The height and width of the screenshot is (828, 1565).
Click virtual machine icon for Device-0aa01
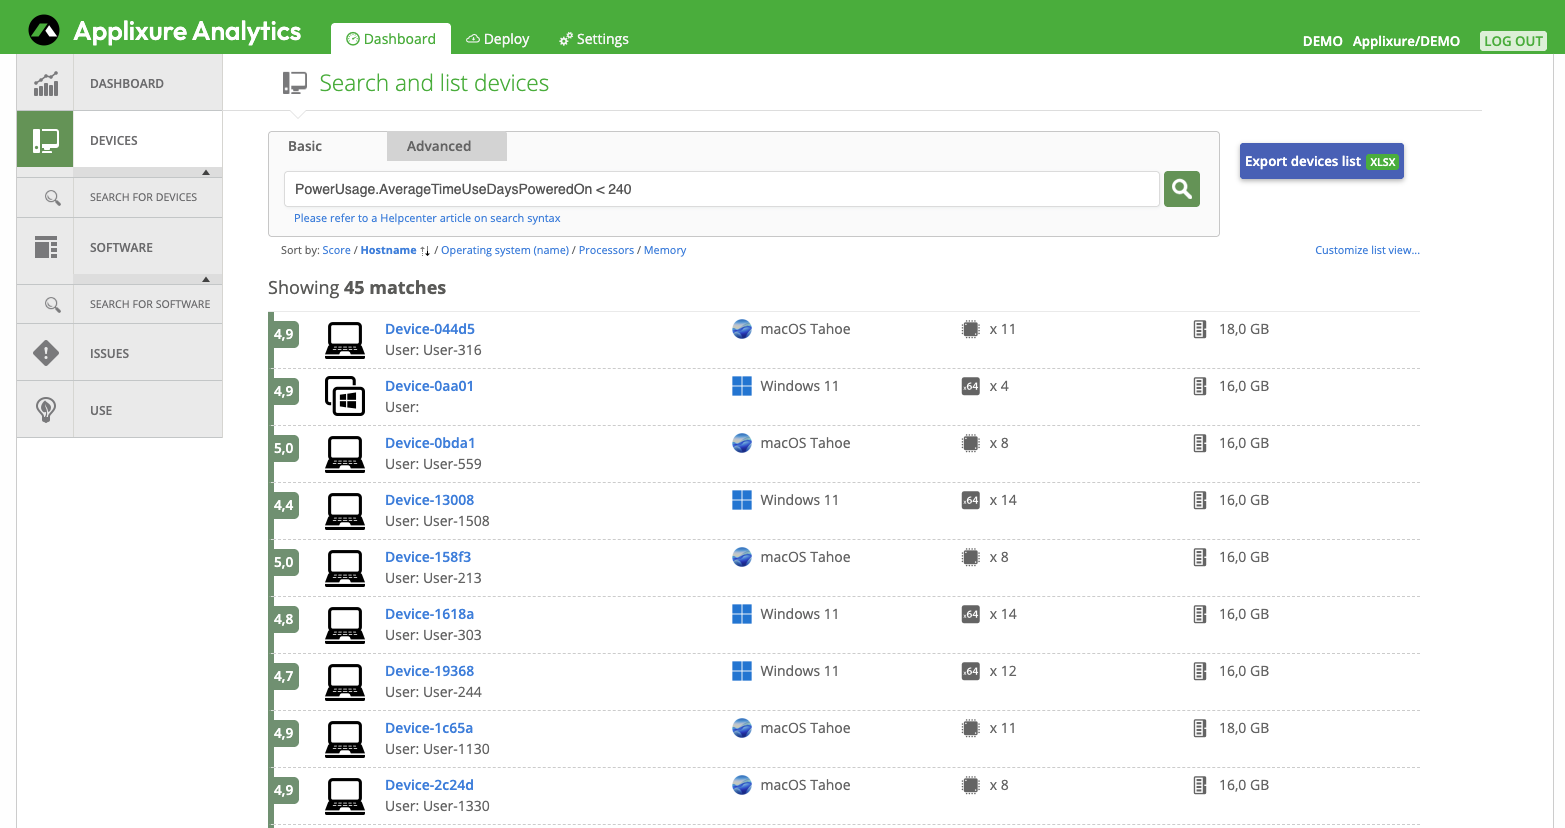345,396
